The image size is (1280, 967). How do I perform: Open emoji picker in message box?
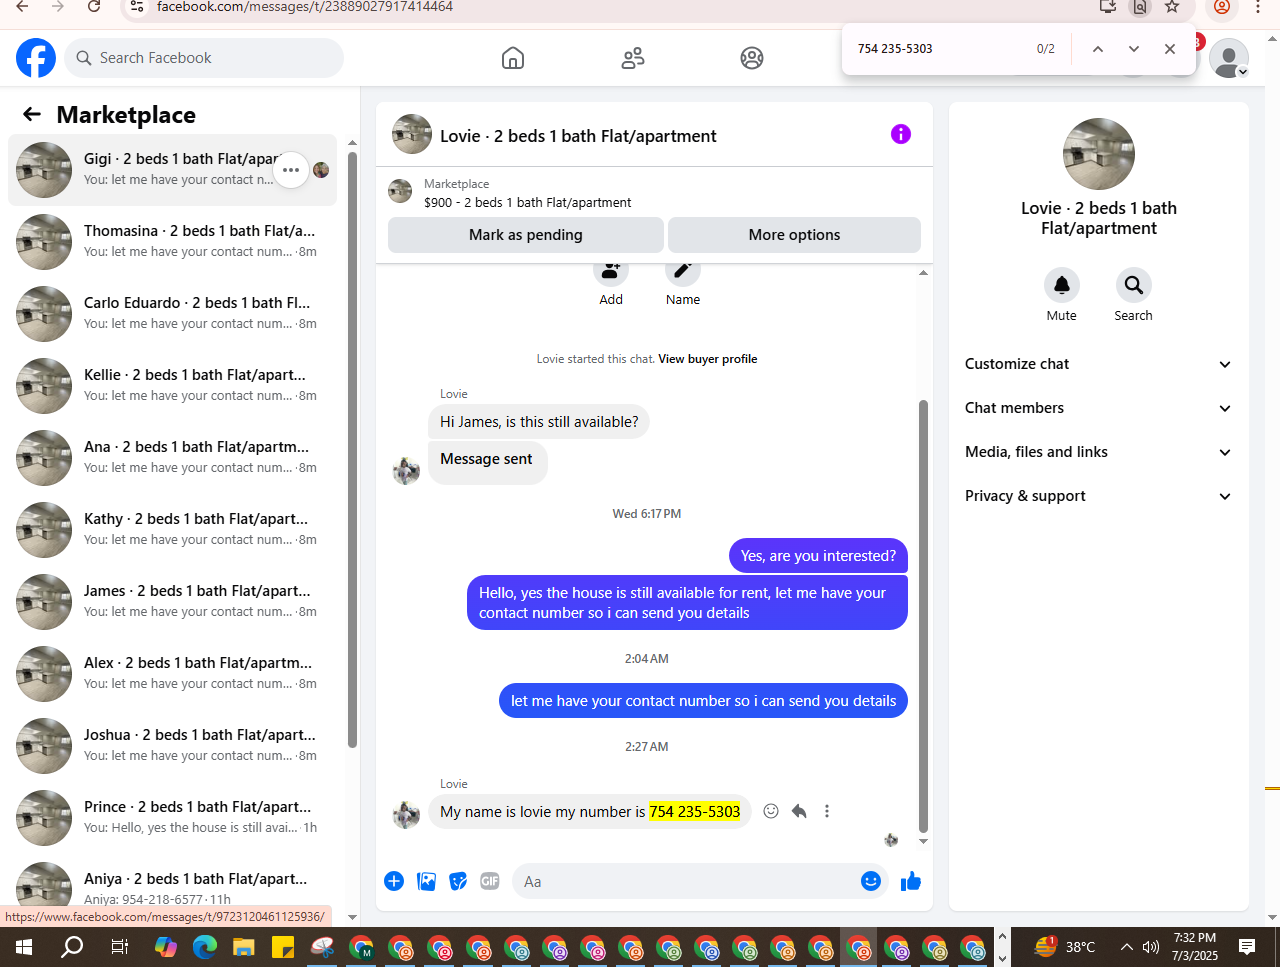[871, 881]
